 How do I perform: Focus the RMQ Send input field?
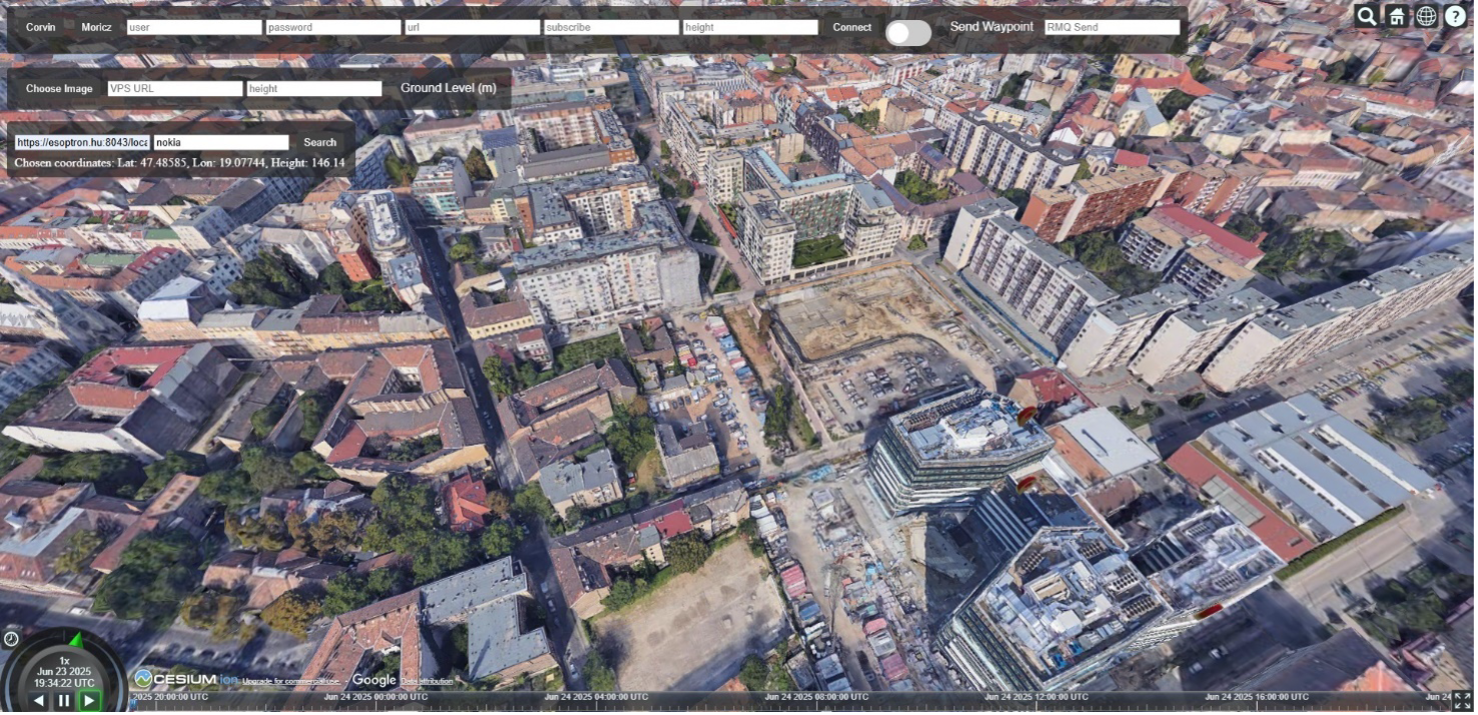(1112, 27)
